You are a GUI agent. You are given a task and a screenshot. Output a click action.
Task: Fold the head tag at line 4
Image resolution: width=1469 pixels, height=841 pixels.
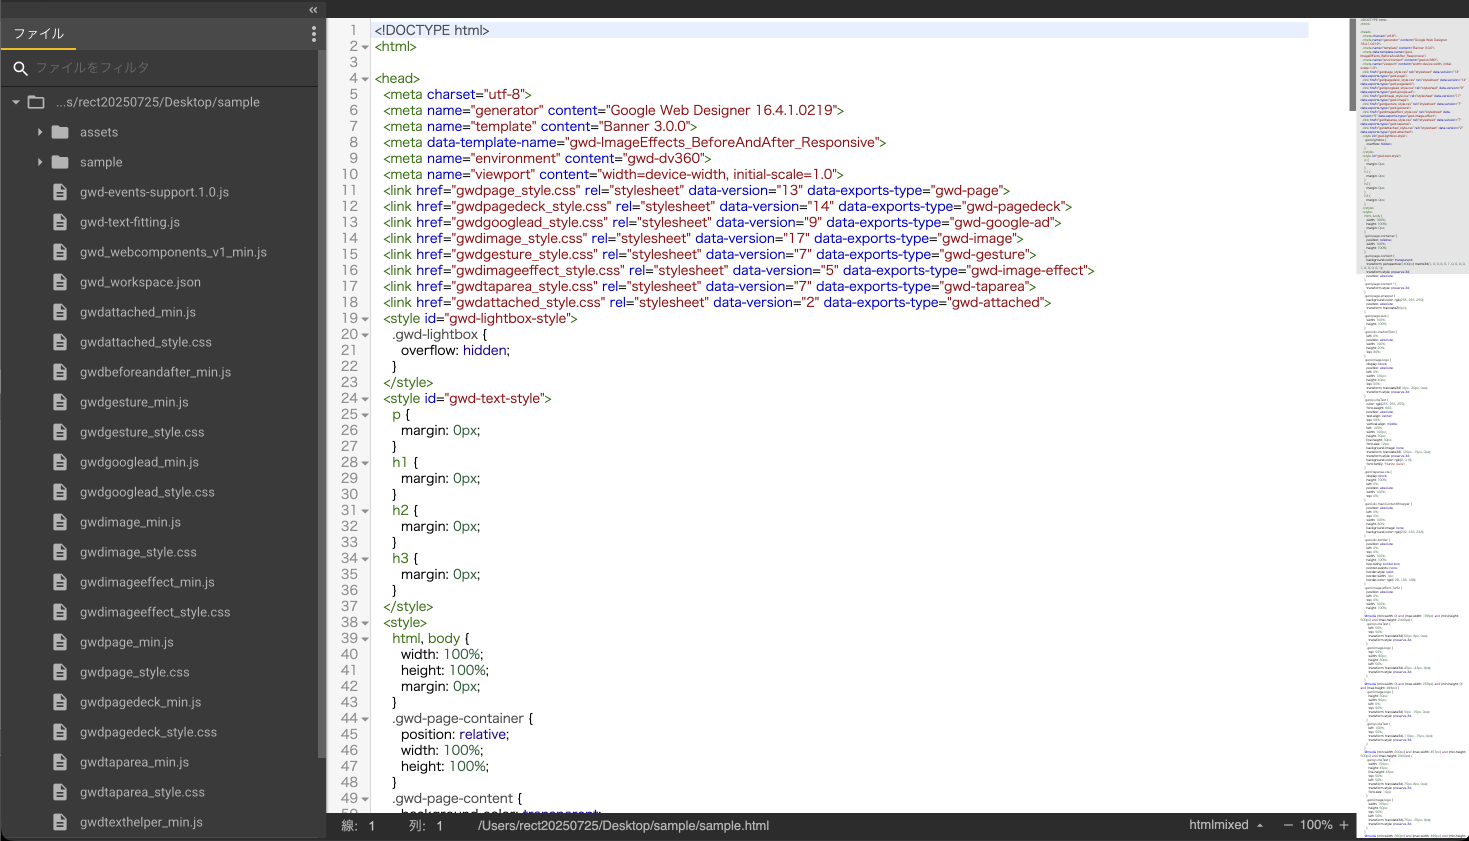365,79
